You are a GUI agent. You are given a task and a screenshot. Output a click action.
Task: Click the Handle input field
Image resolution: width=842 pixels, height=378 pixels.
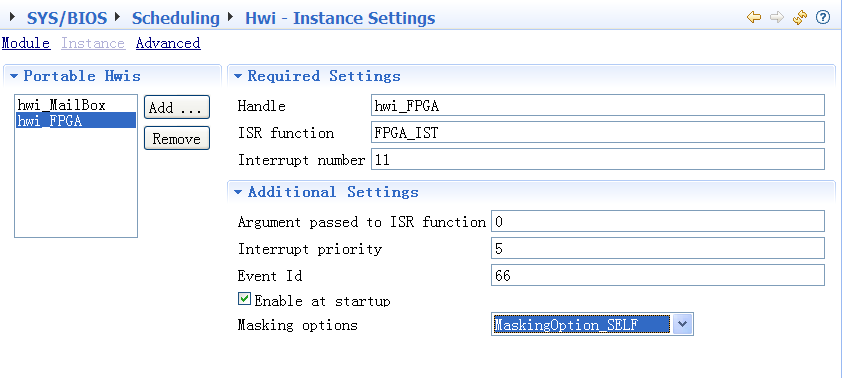598,105
